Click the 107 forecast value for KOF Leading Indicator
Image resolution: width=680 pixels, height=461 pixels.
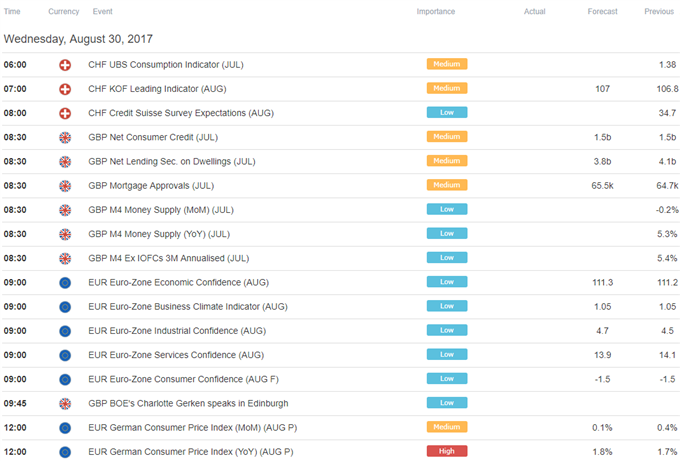pyautogui.click(x=602, y=89)
